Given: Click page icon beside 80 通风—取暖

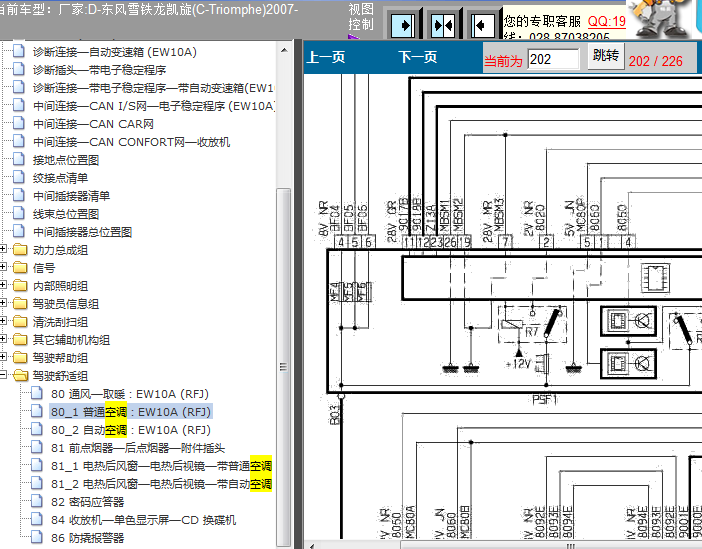Looking at the screenshot, I should point(37,393).
